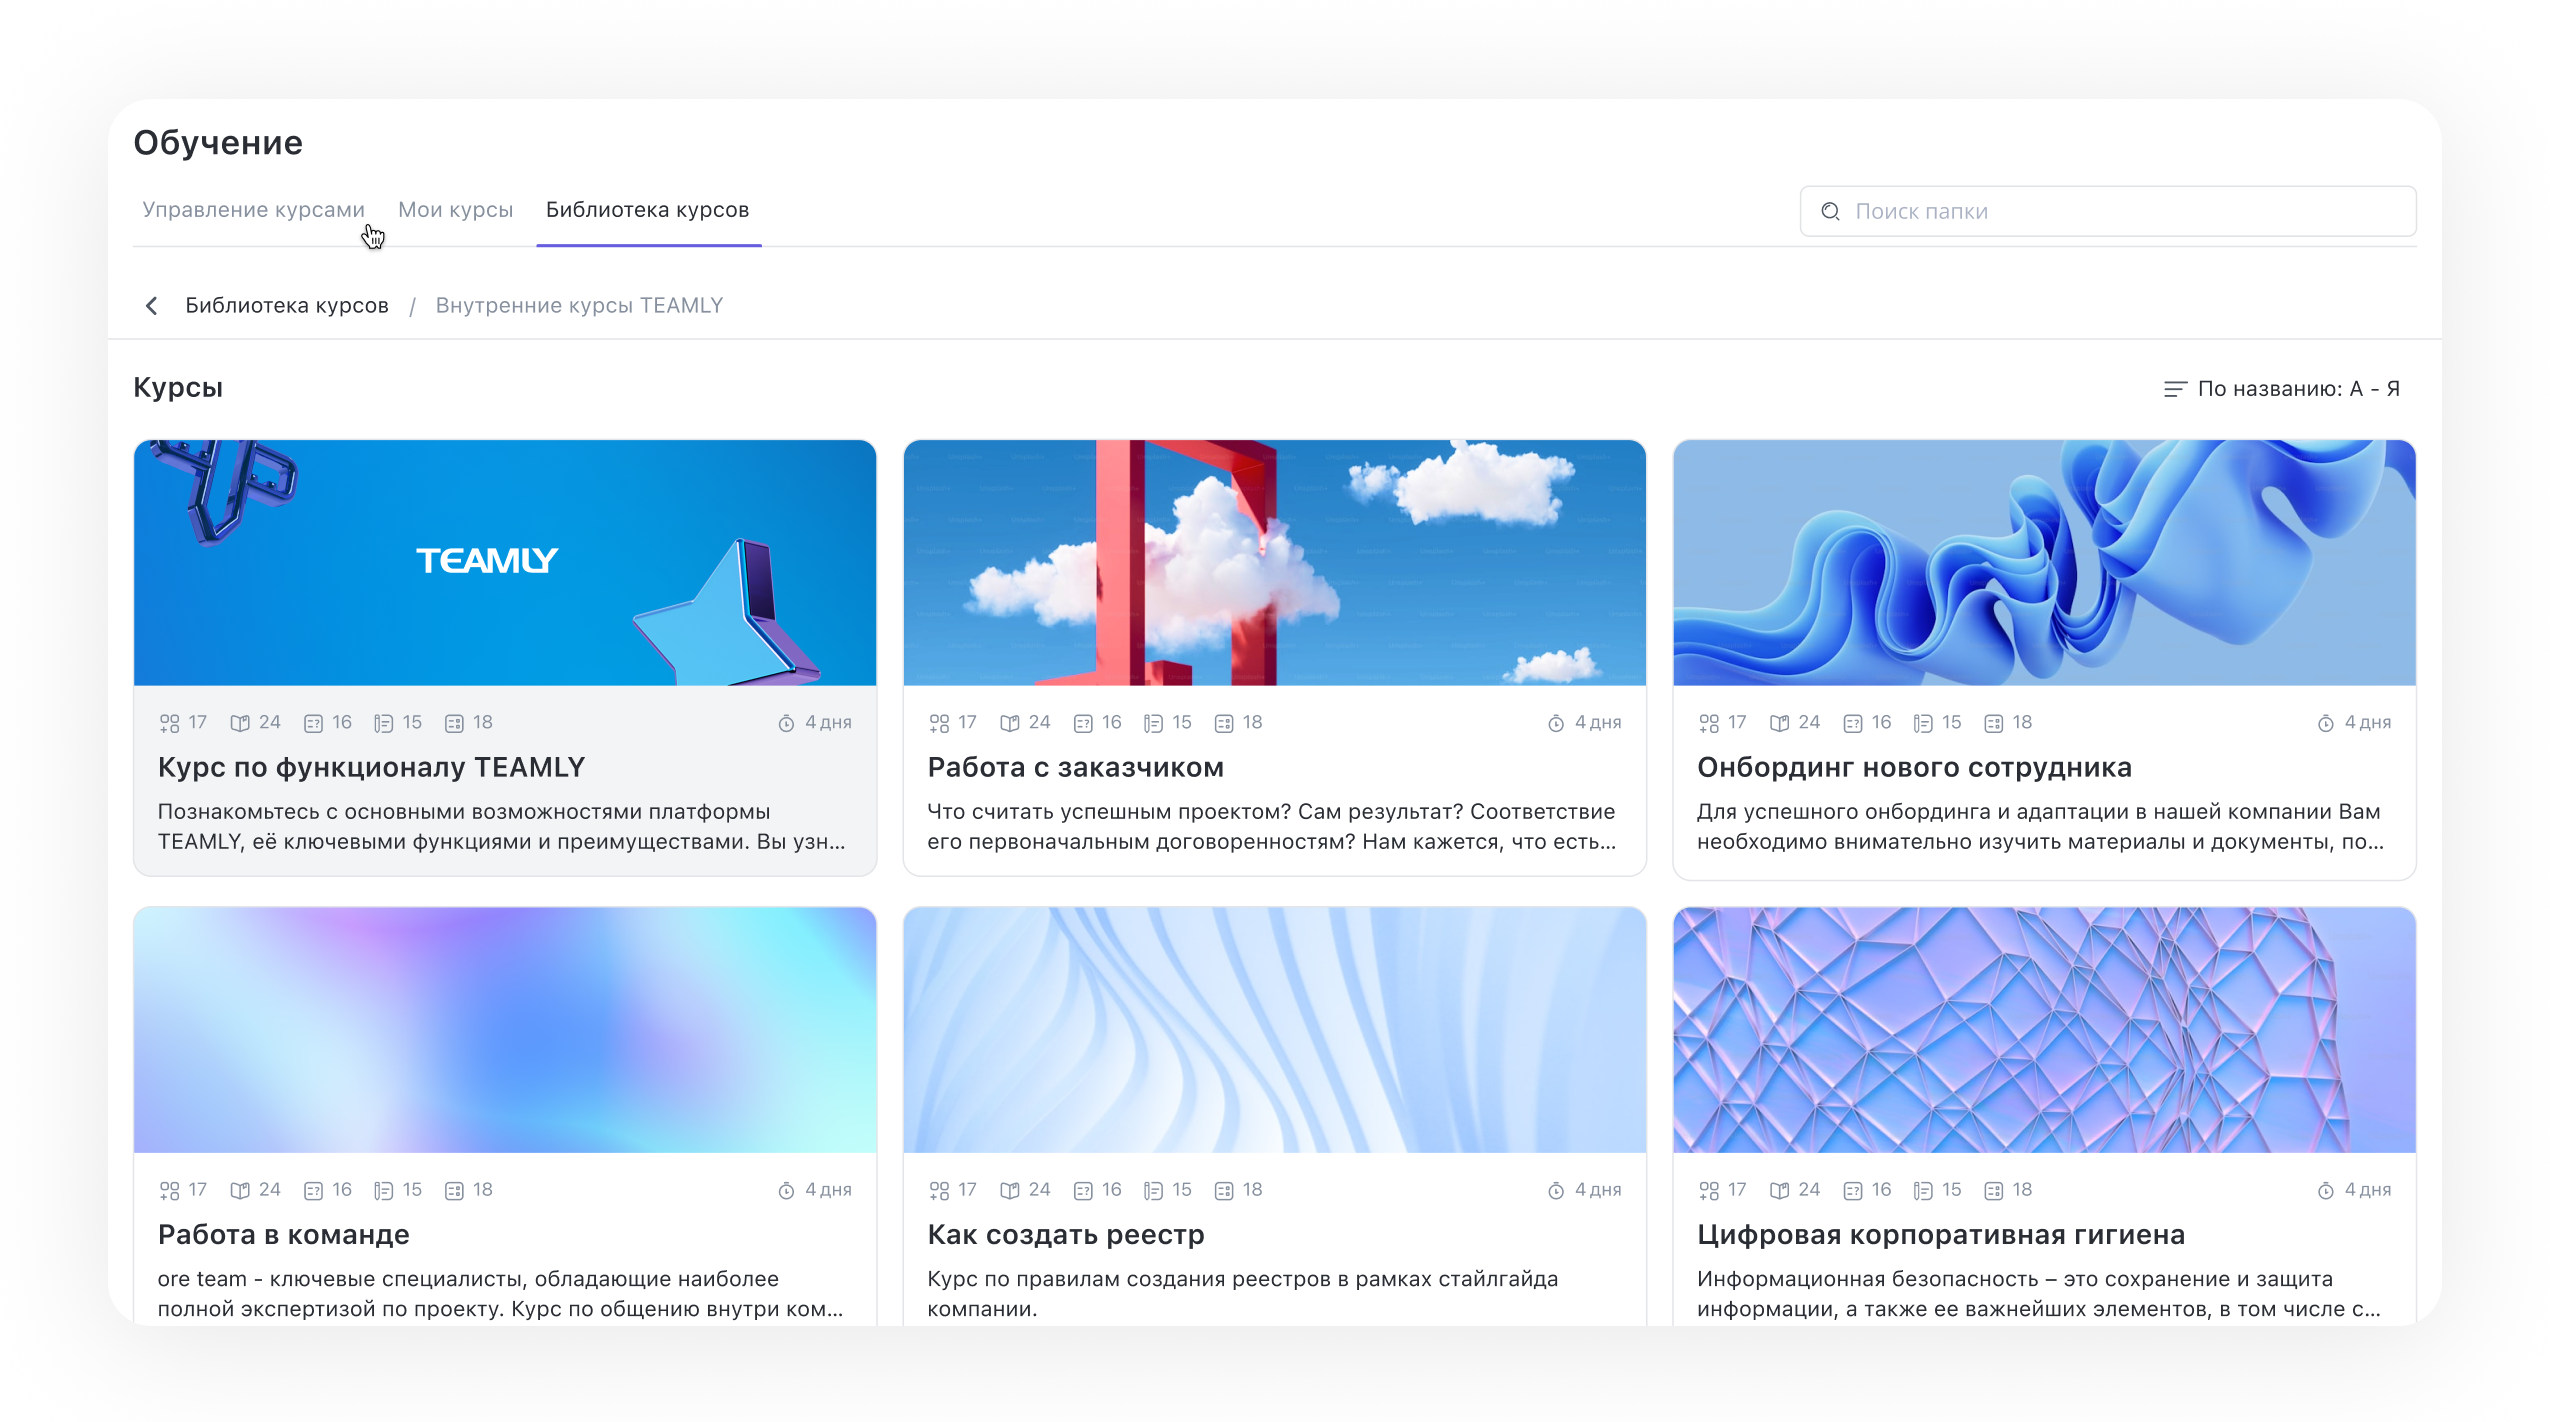Click the timer icon on Курс по функционалу TEAMLY
The height and width of the screenshot is (1422, 2550).
click(786, 723)
